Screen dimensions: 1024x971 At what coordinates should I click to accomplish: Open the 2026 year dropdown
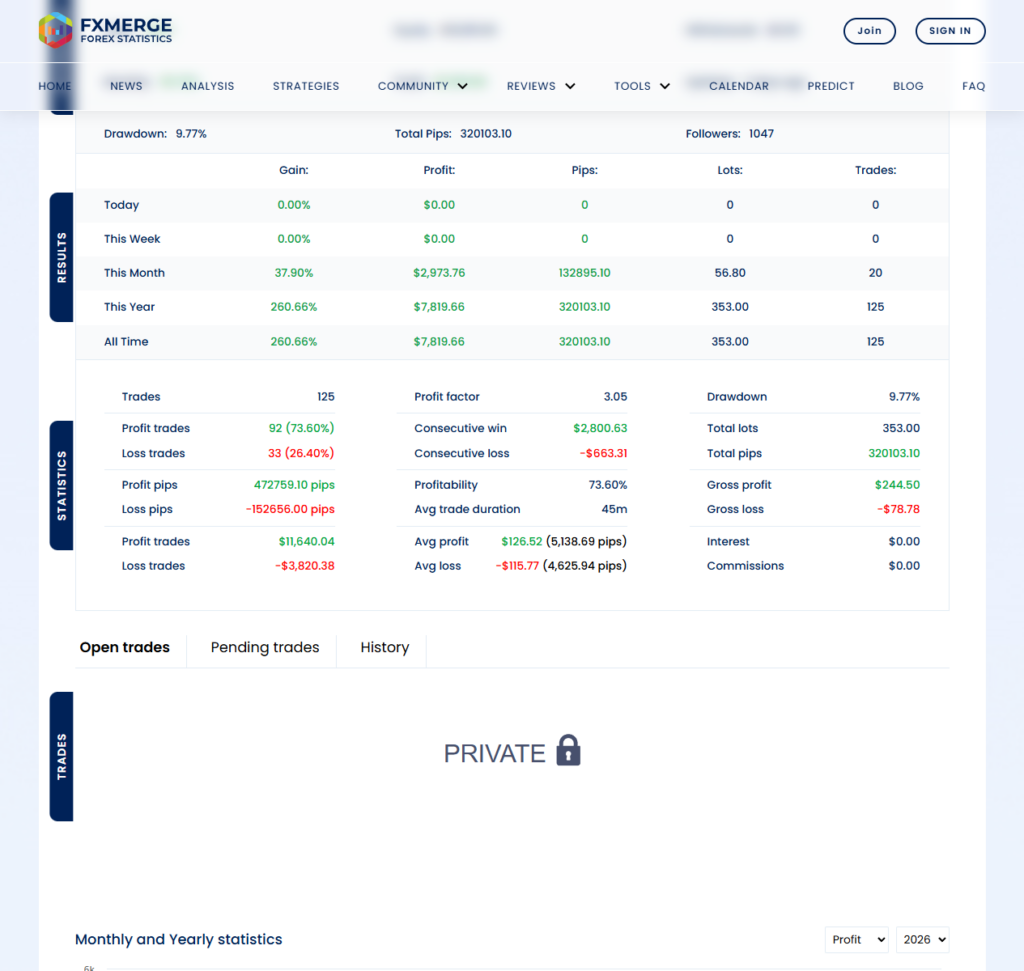pos(923,940)
